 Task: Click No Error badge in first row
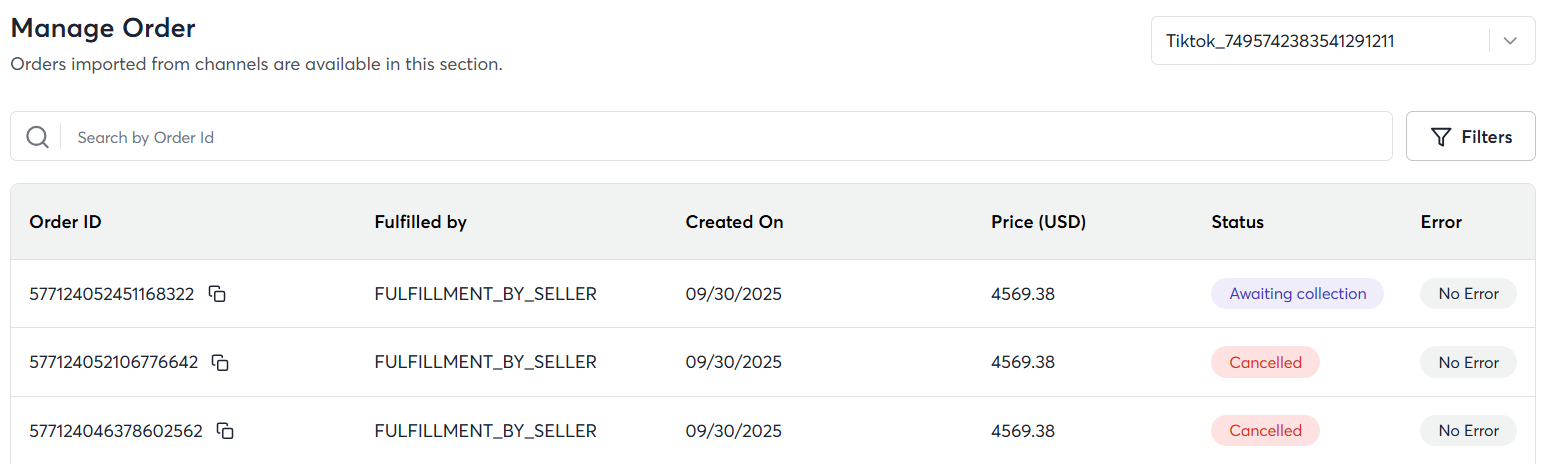click(1468, 294)
